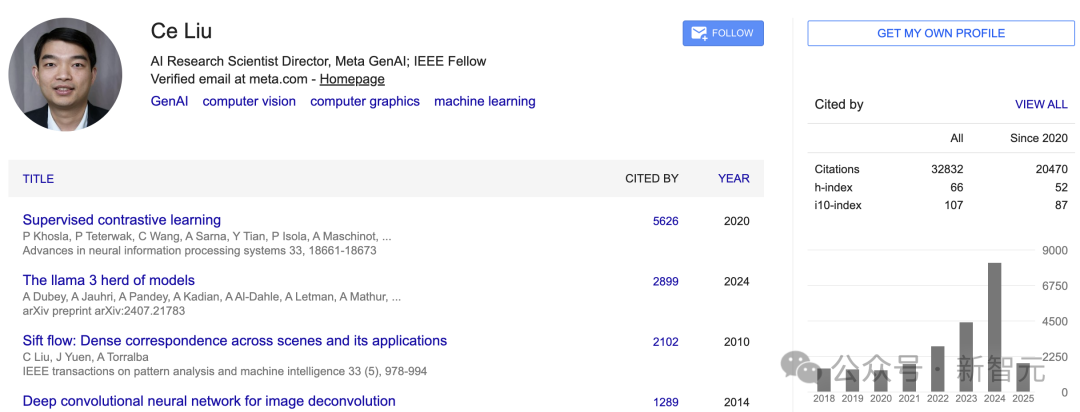The height and width of the screenshot is (412, 1080).
Task: Click the CITED BY column header
Action: coord(652,178)
